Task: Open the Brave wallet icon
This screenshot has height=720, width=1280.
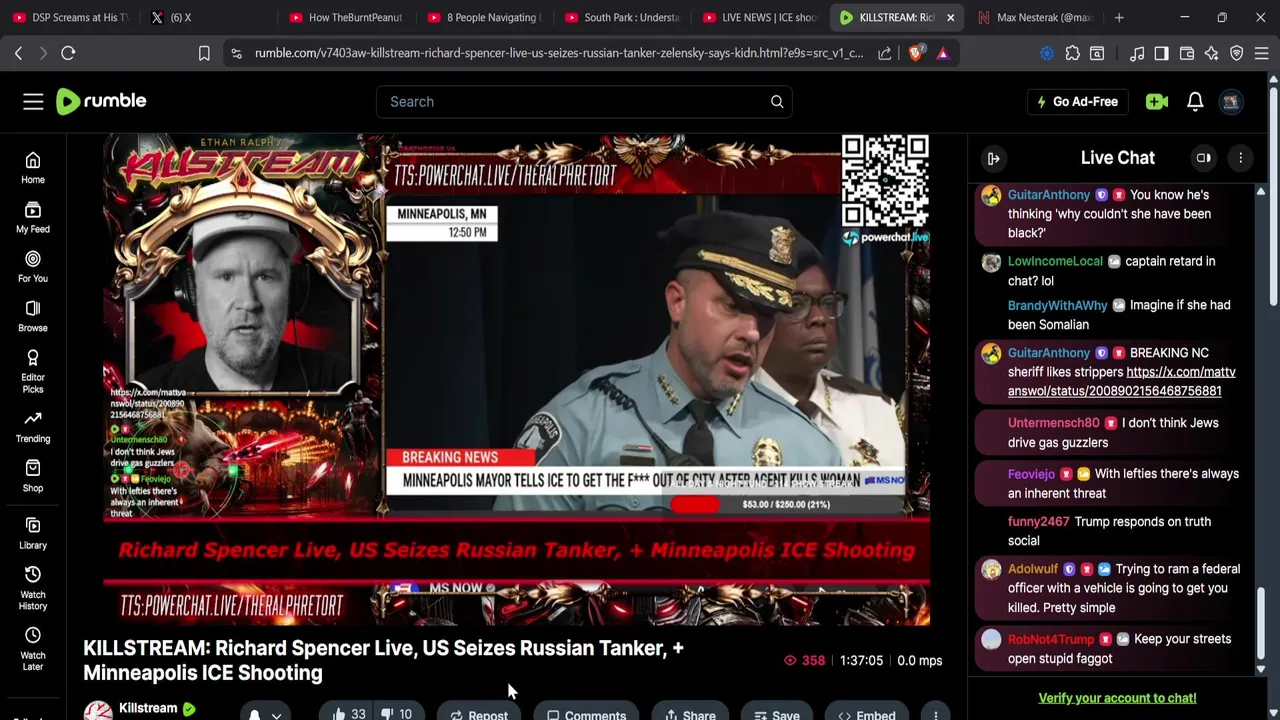Action: click(x=1187, y=53)
